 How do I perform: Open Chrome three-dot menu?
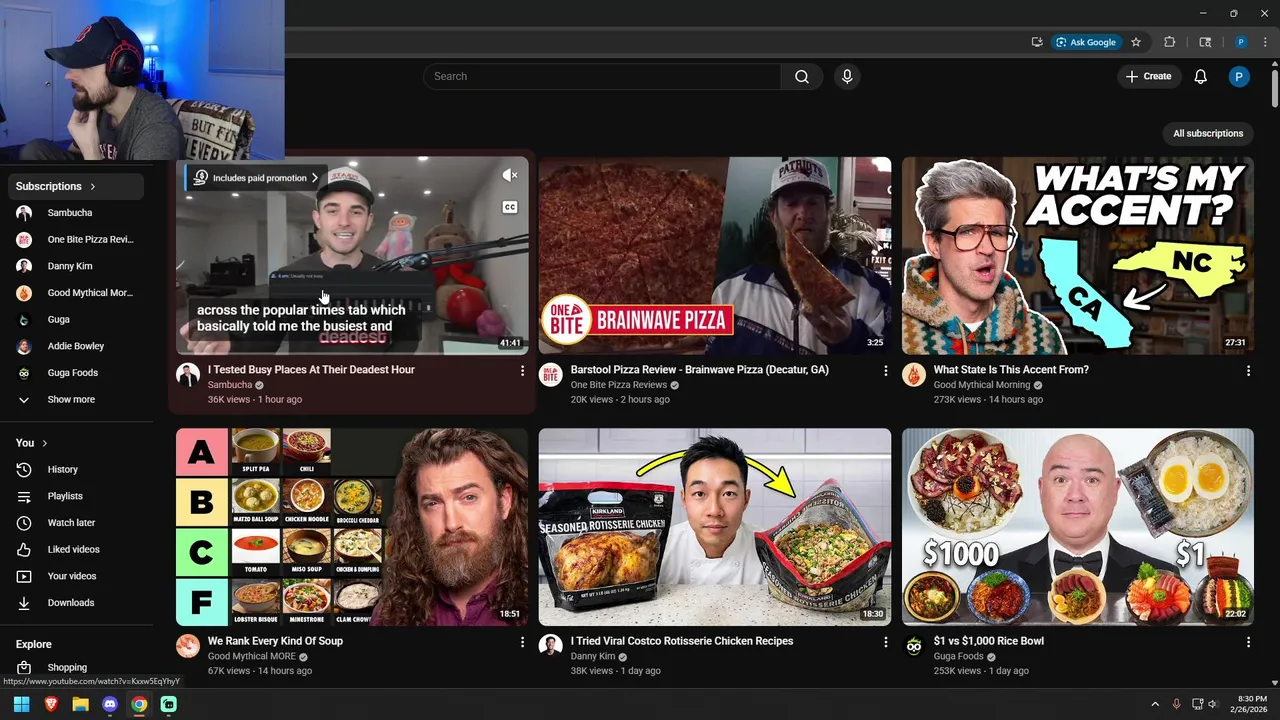point(1266,42)
